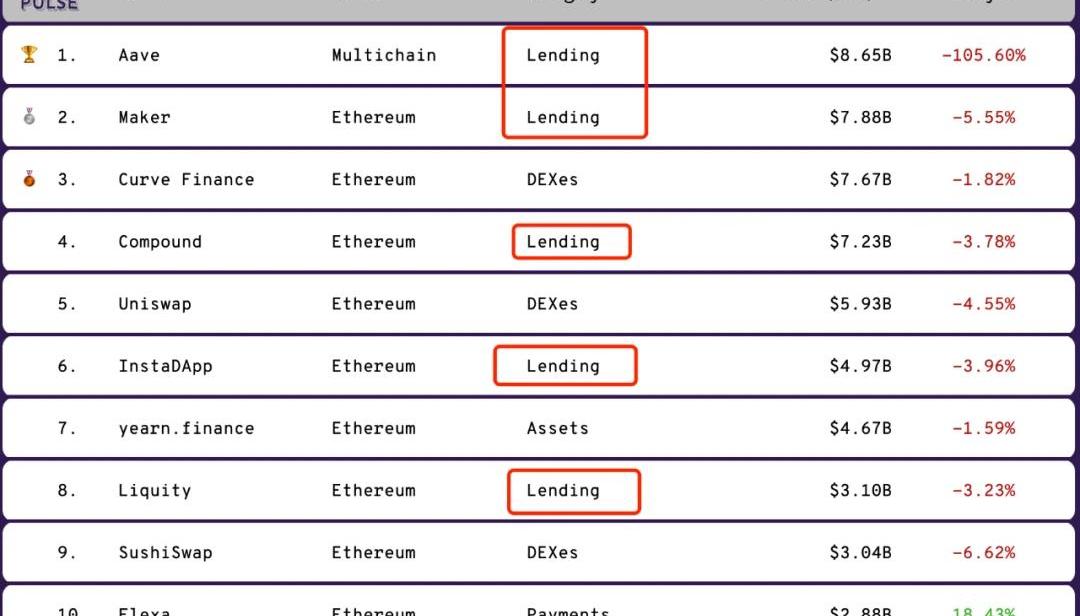
Task: Click the yearn.finance protocol name
Action: (186, 428)
